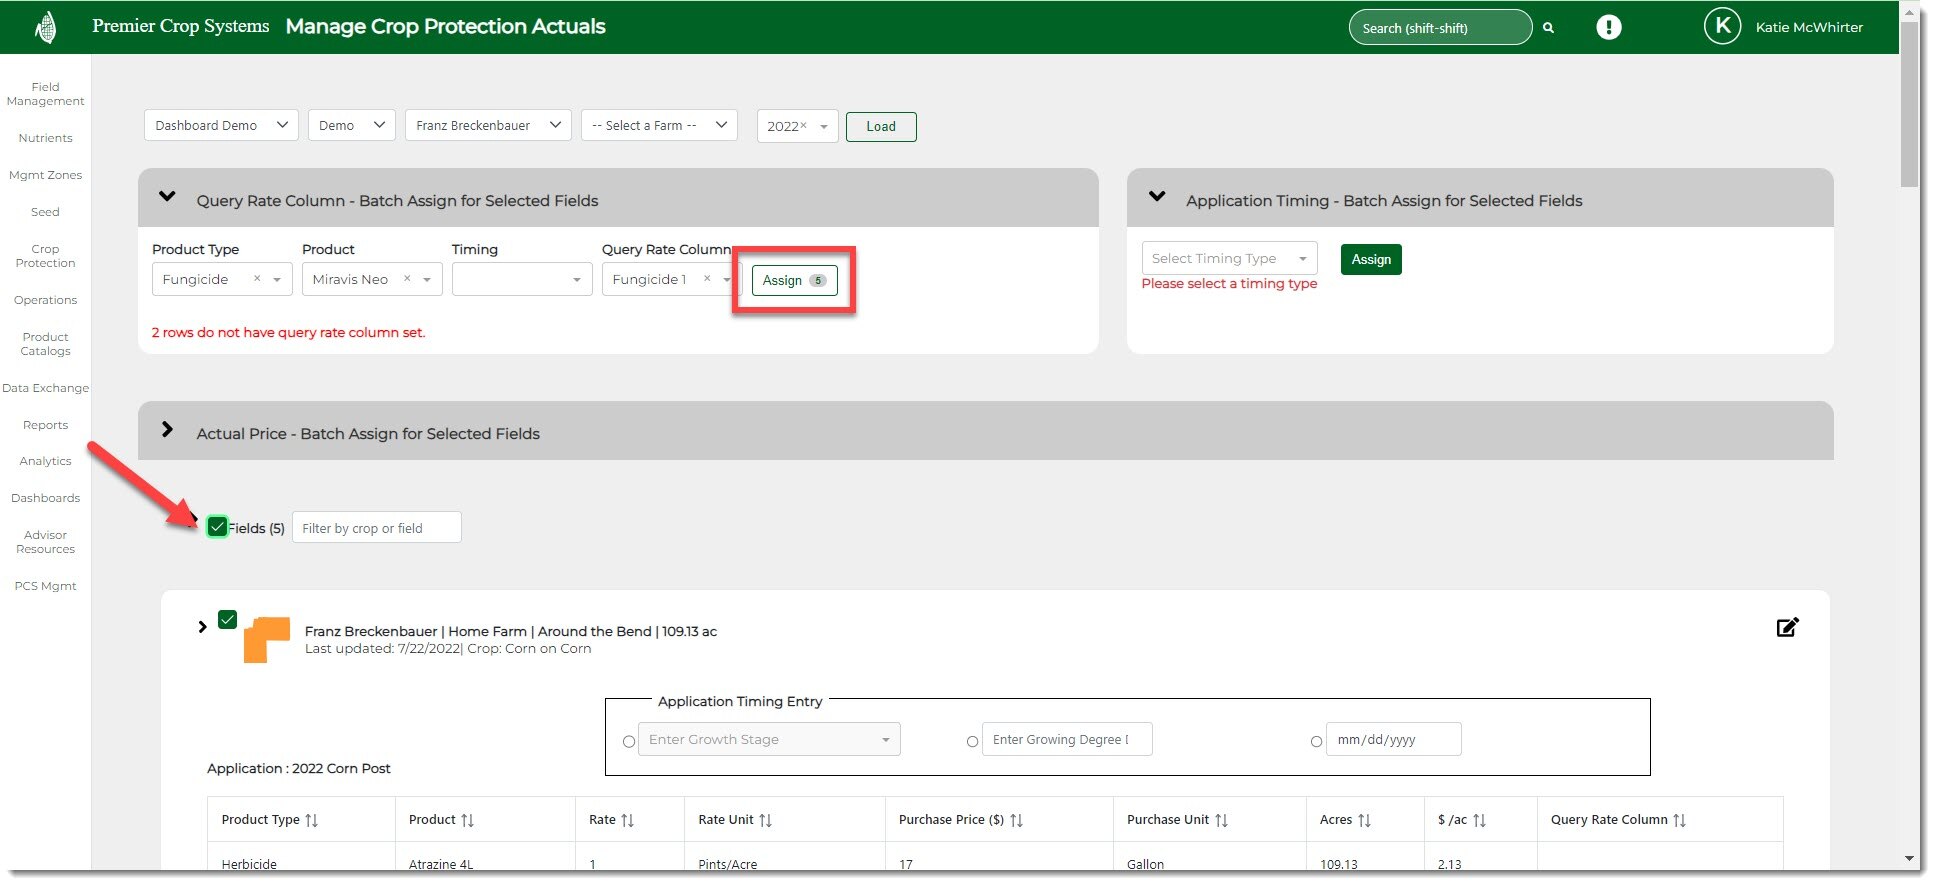Click the orange Around the Bend field thumbnail
The image size is (1935, 885).
[x=266, y=639]
